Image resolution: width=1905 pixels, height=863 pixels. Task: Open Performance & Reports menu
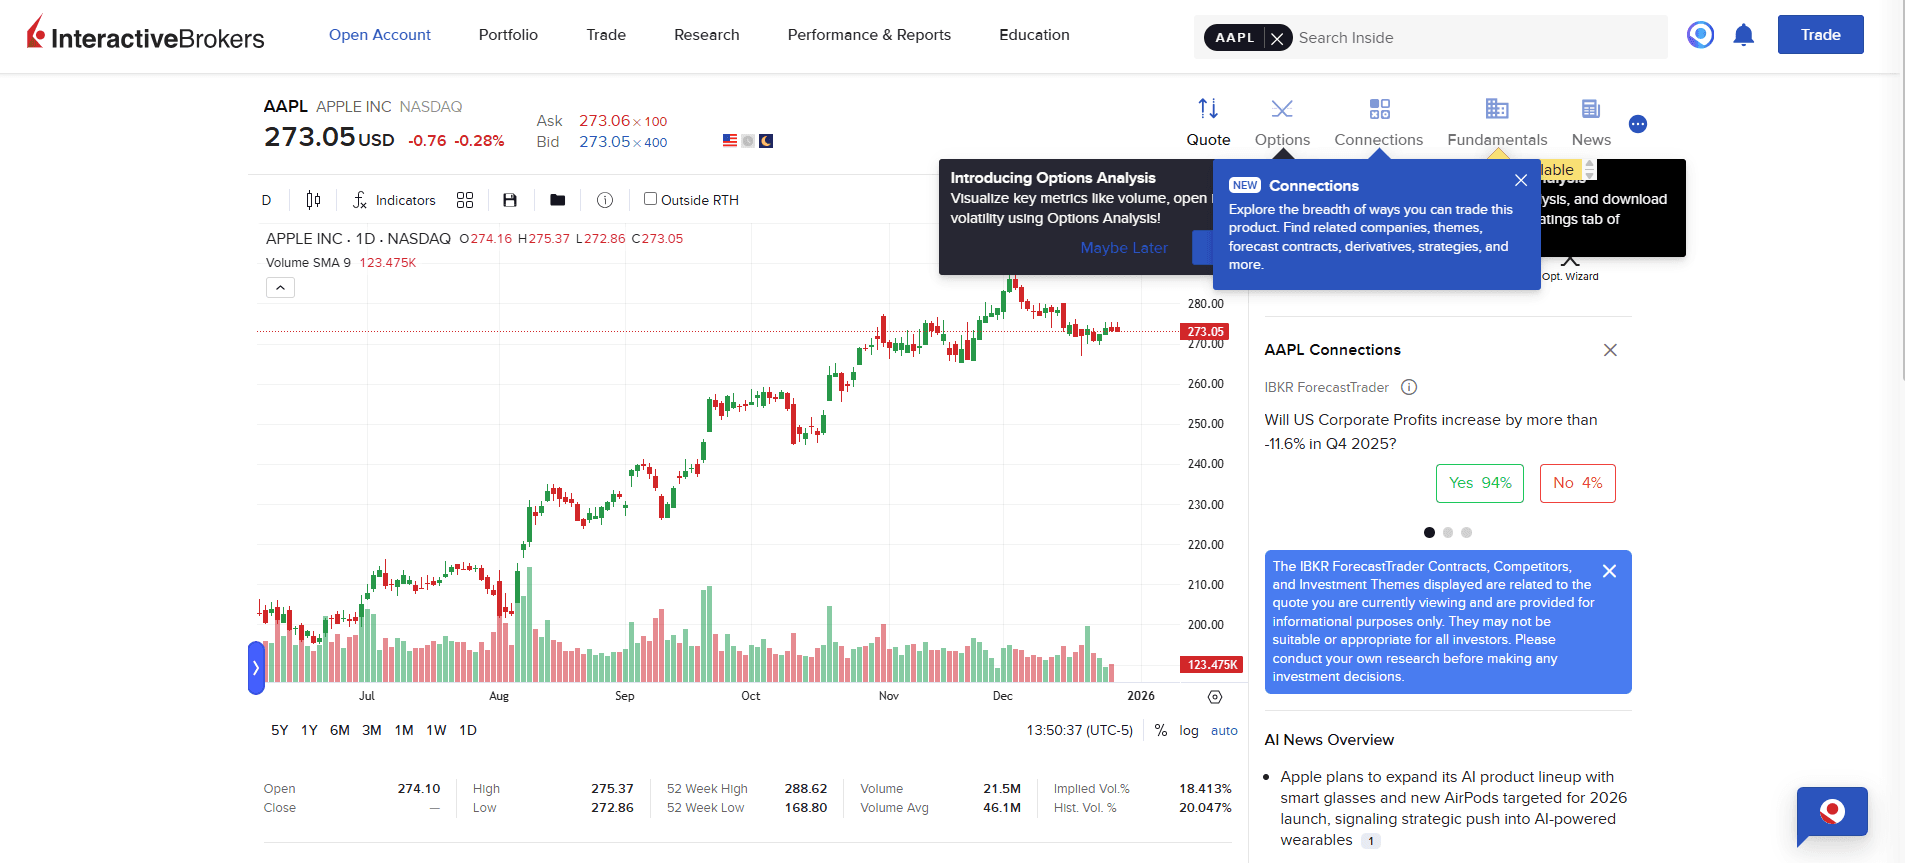pyautogui.click(x=869, y=35)
